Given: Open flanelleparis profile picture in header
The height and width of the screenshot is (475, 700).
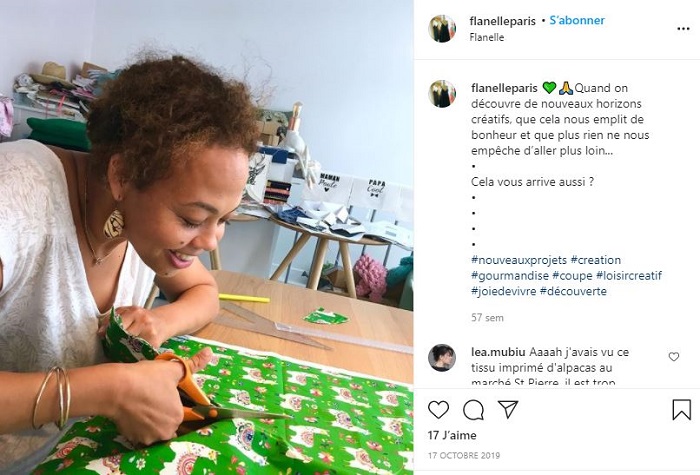Looking at the screenshot, I should click(442, 28).
